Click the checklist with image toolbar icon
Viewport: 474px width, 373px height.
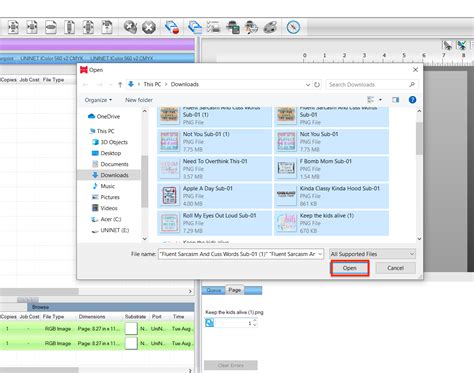point(213,27)
